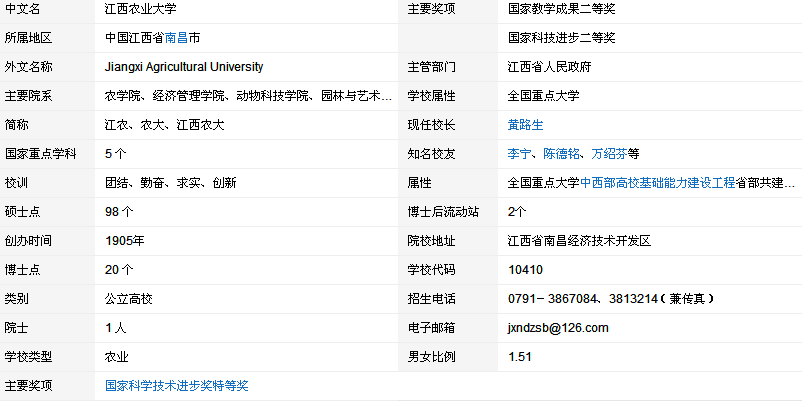Image resolution: width=812 pixels, height=407 pixels.
Task: Click the 电子邮箱 field label
Action: [431, 328]
